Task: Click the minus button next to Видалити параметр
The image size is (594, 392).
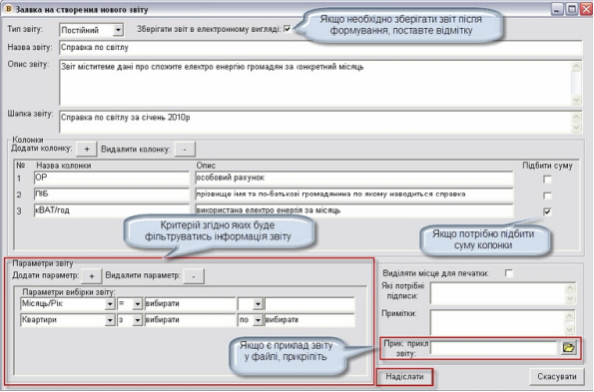Action: [x=194, y=276]
